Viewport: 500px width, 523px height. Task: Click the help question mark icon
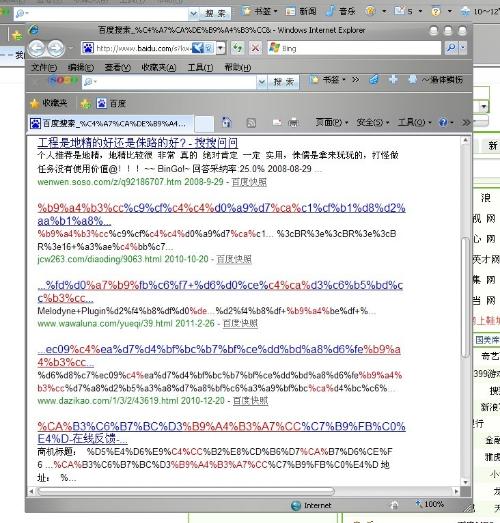443,123
